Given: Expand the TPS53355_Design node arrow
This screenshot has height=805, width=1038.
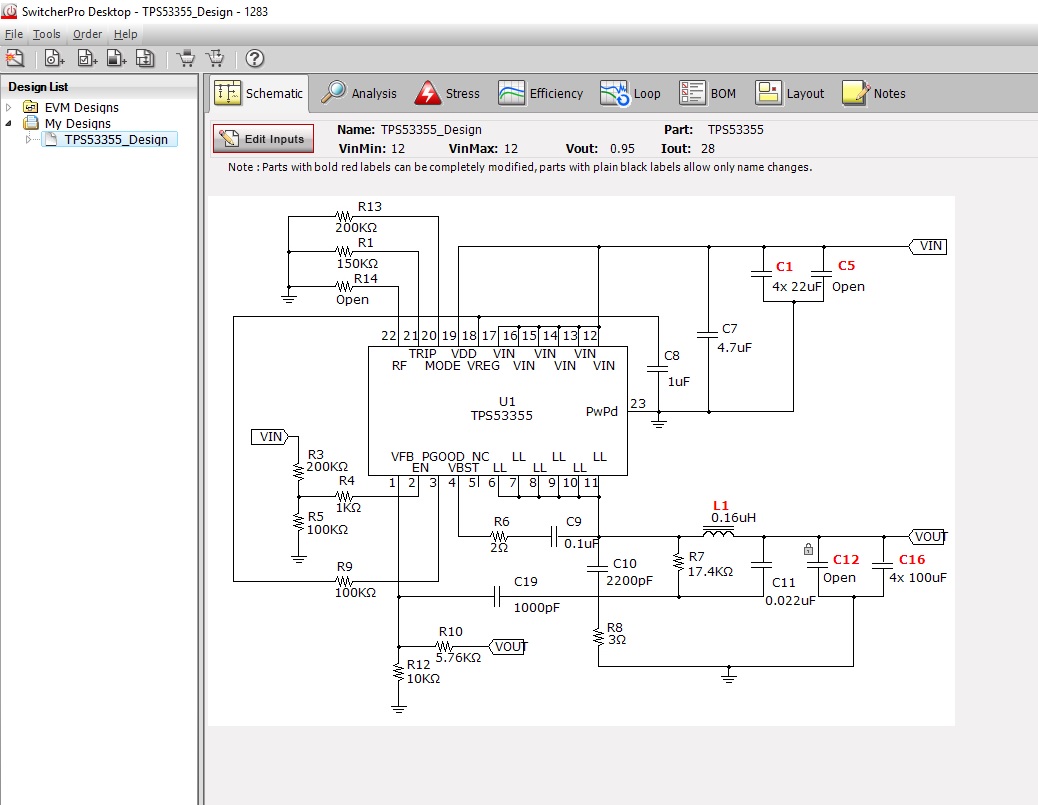Looking at the screenshot, I should 28,139.
